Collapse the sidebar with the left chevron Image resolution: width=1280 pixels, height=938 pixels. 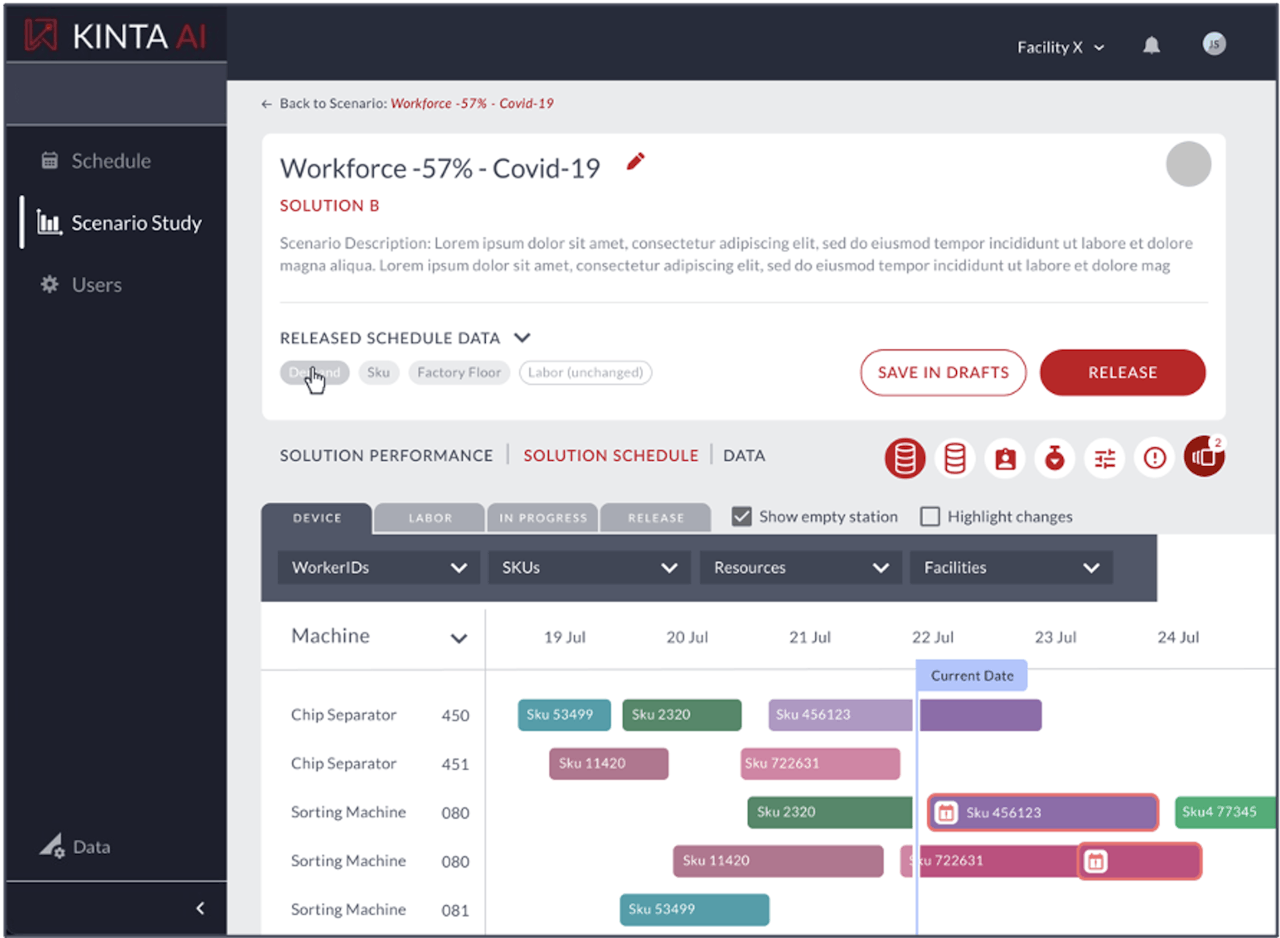(200, 908)
